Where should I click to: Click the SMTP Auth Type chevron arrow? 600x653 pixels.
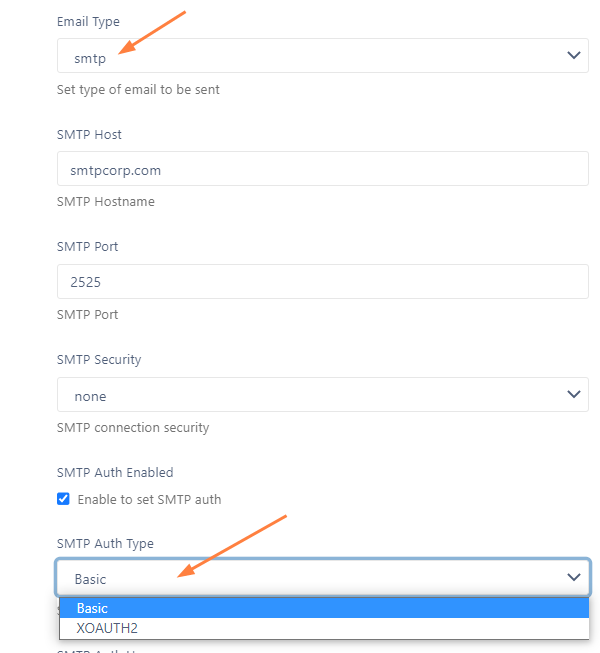click(574, 577)
